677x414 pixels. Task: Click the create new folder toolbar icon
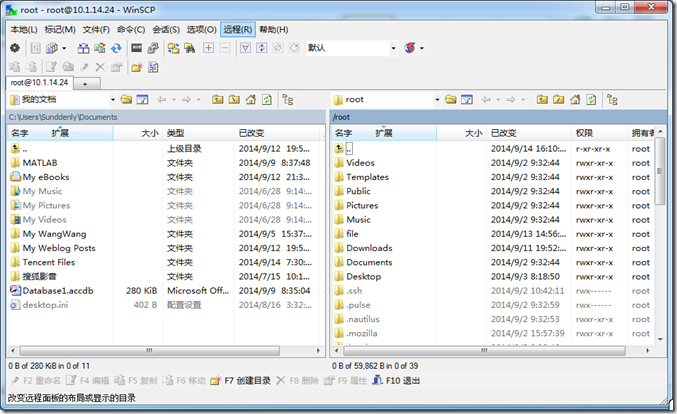coord(137,67)
